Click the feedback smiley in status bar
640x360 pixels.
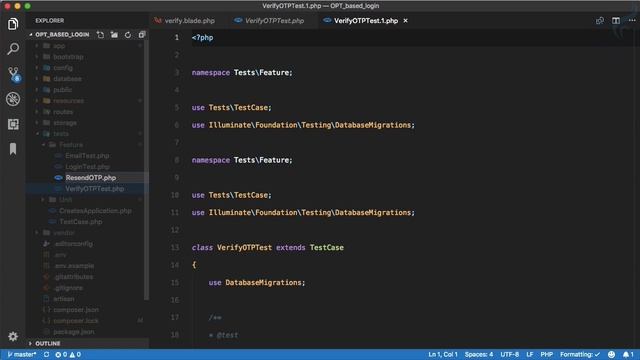[611, 354]
